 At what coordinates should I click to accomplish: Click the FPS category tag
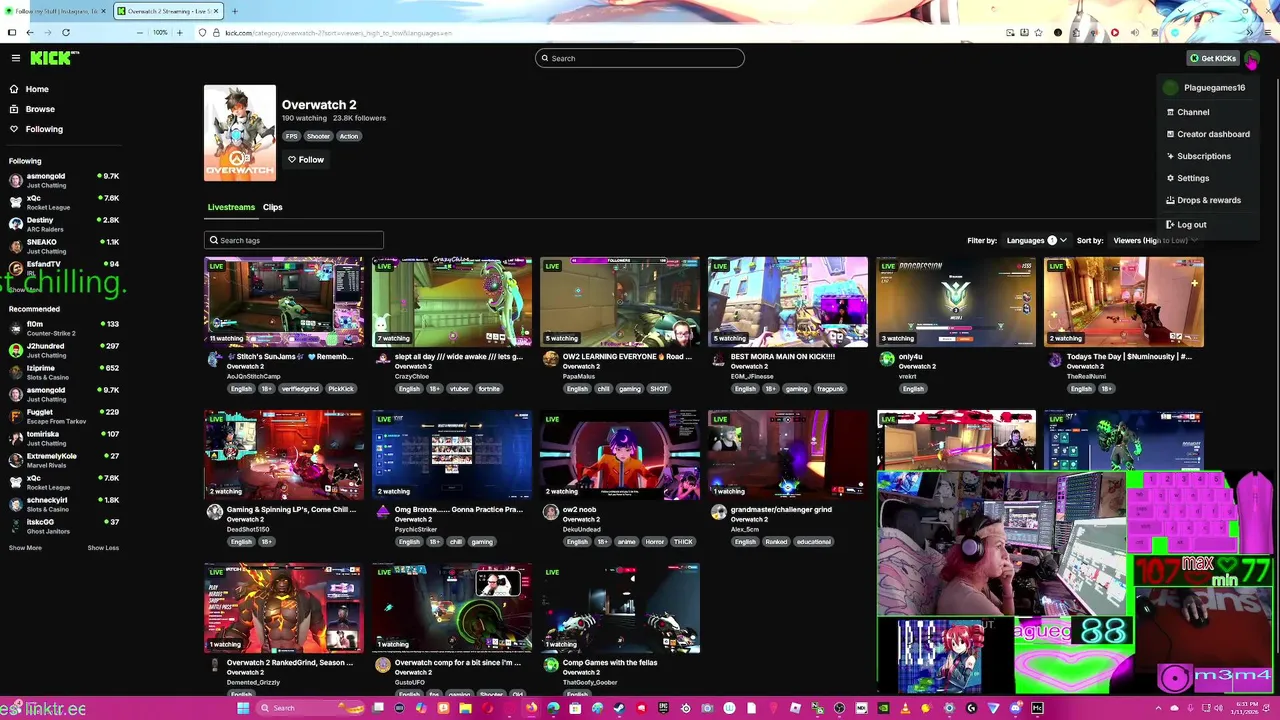tap(292, 136)
